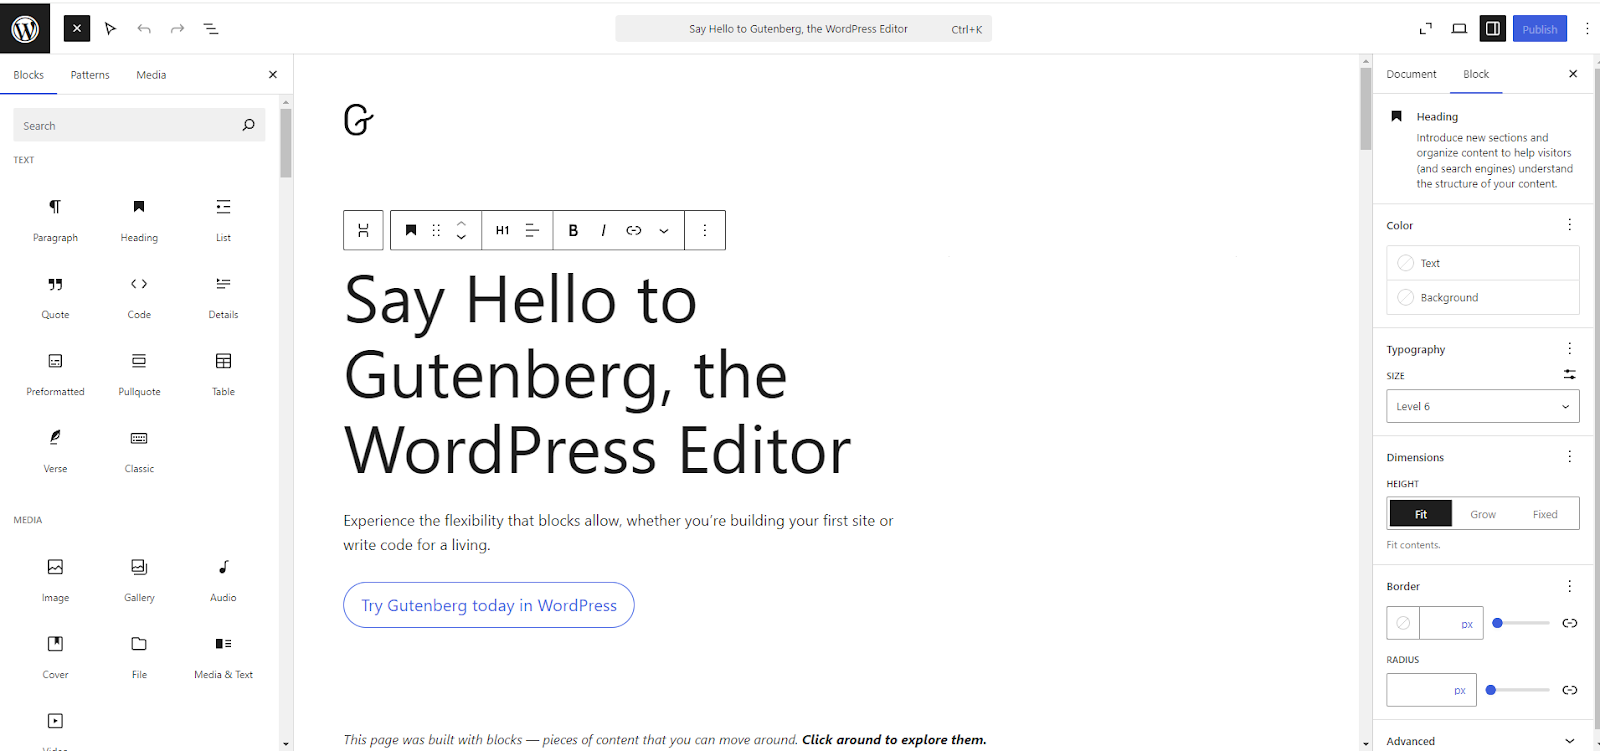The image size is (1600, 751).
Task: Insert a Heading block from inserter
Action: click(x=139, y=219)
